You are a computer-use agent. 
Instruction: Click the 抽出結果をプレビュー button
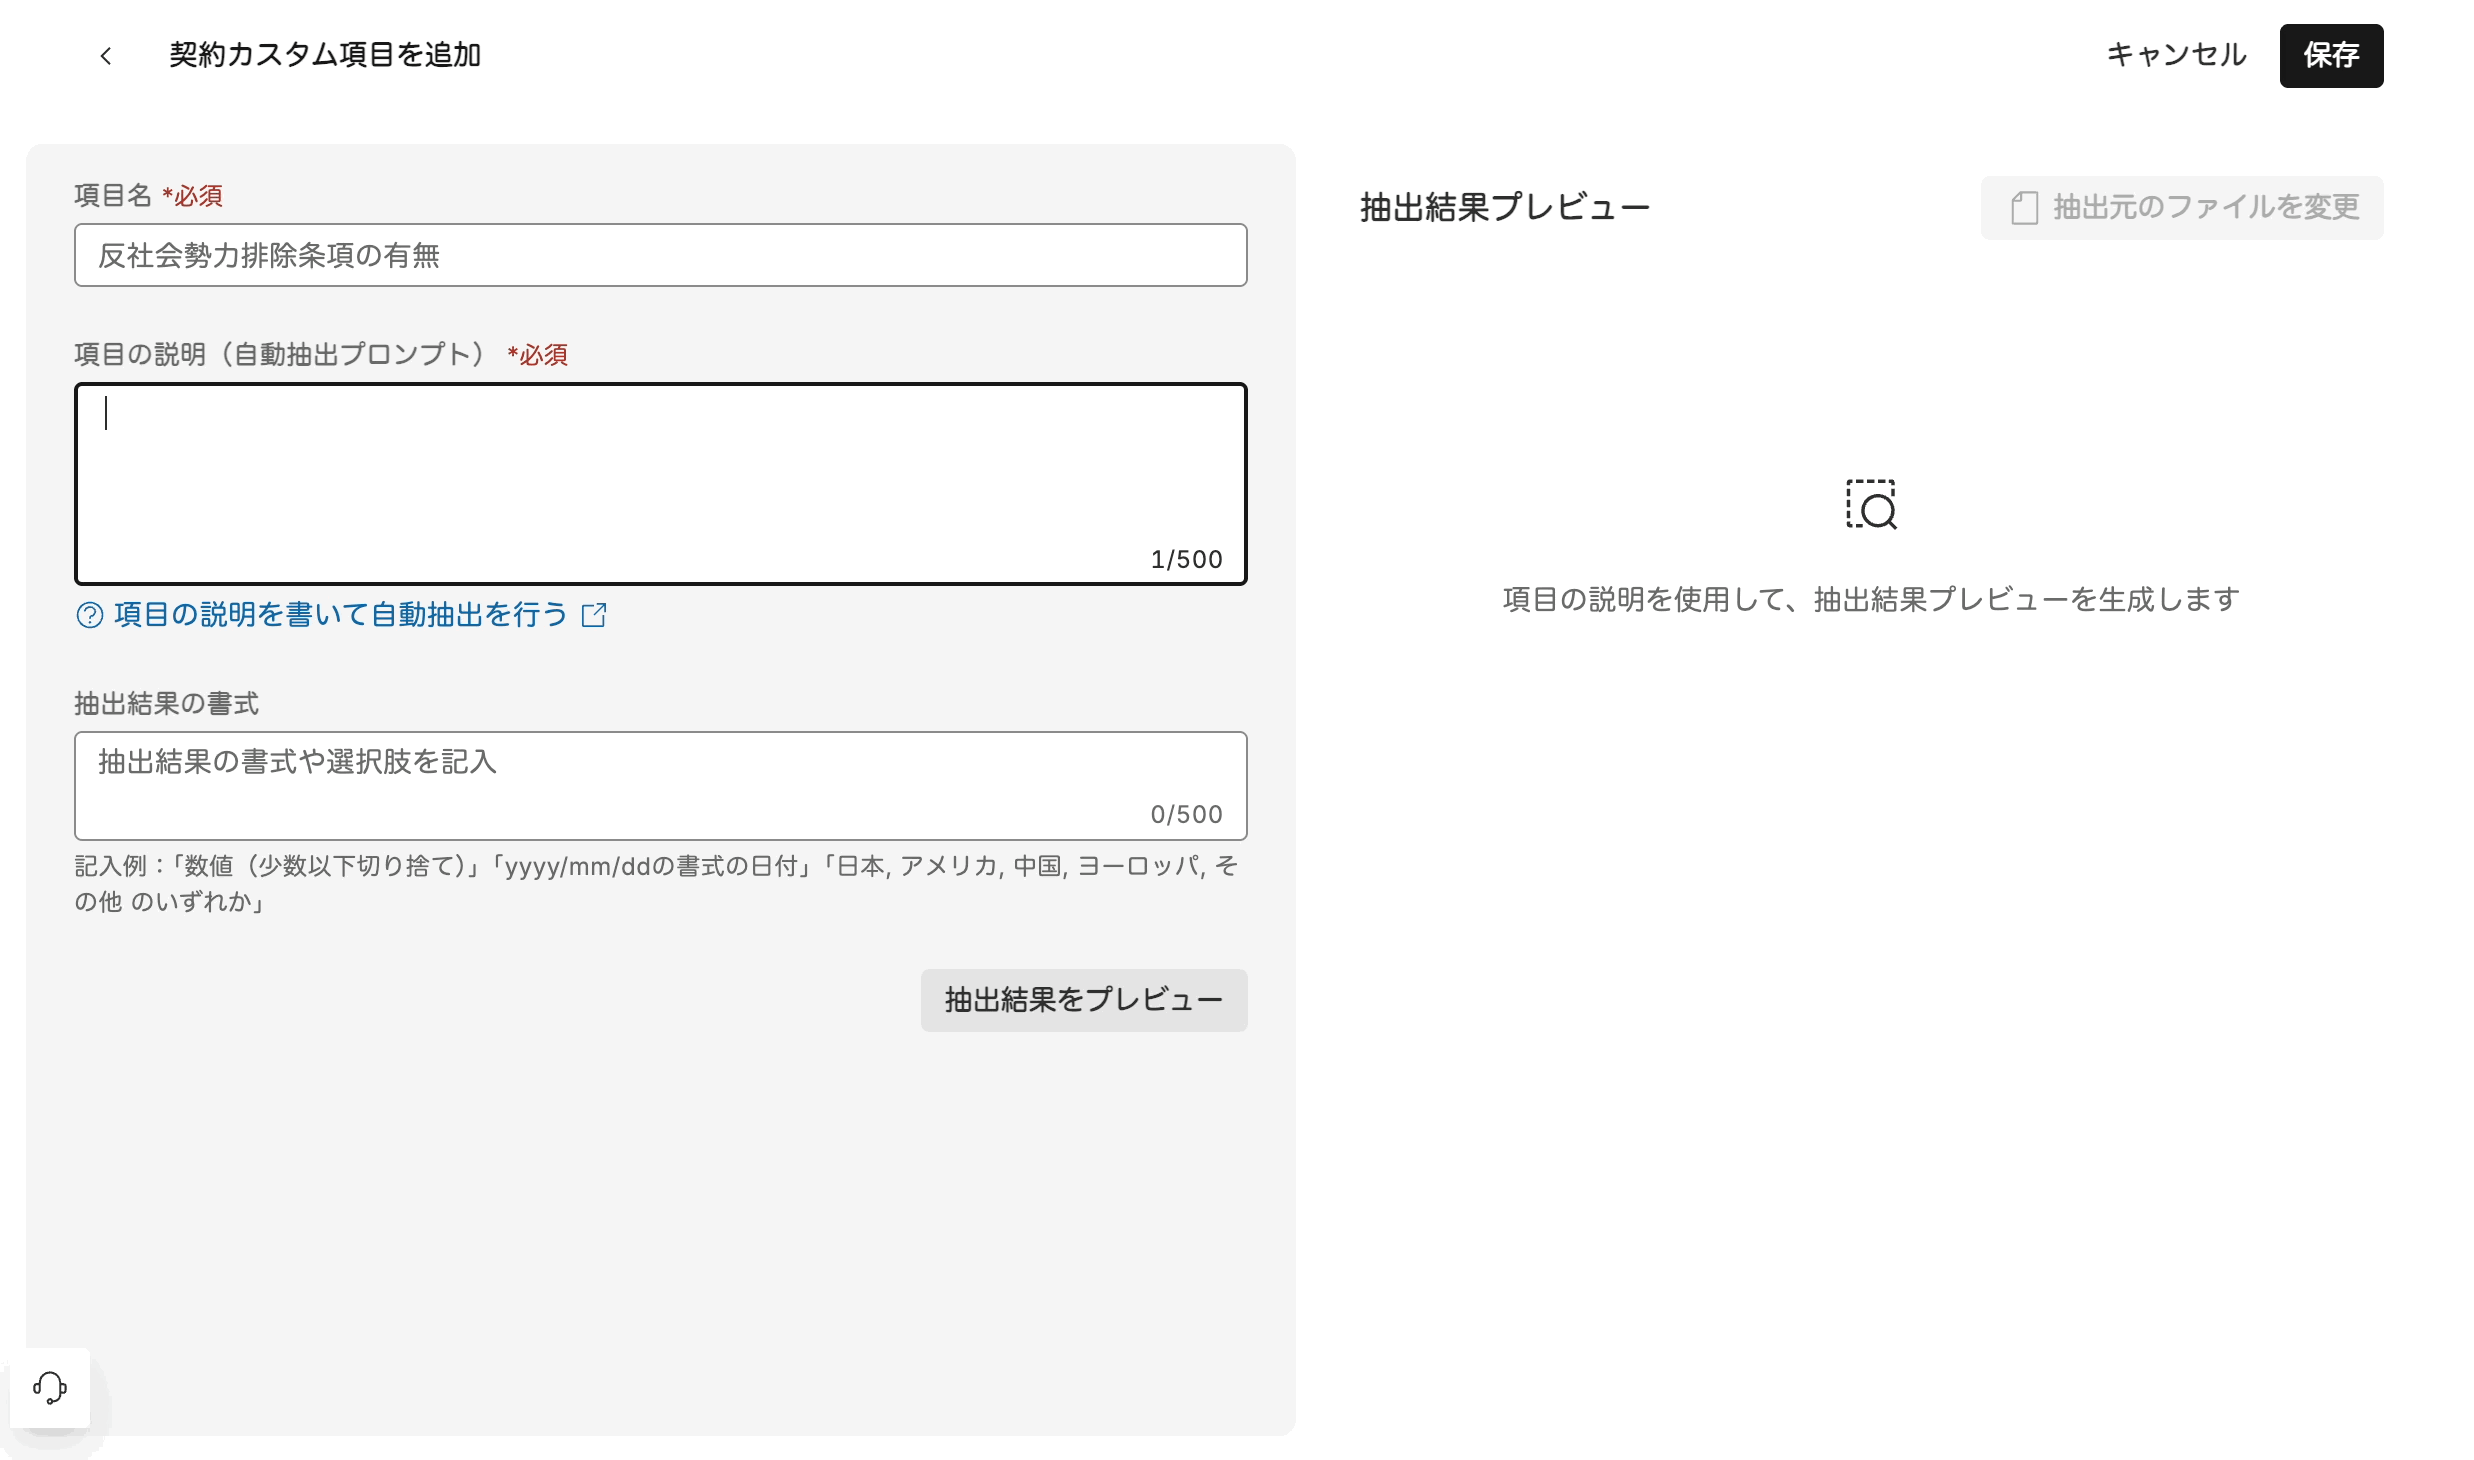click(1083, 1000)
